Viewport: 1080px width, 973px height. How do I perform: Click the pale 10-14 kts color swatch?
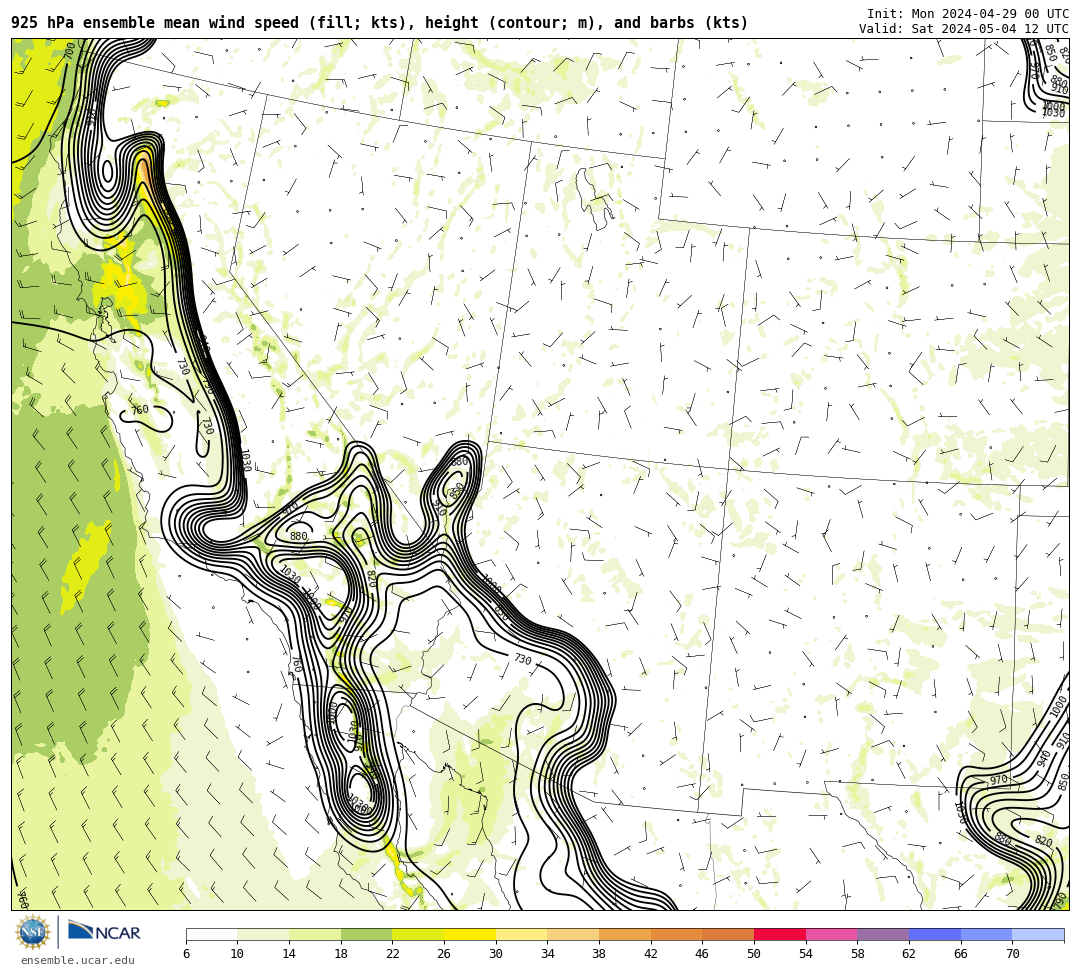(263, 934)
